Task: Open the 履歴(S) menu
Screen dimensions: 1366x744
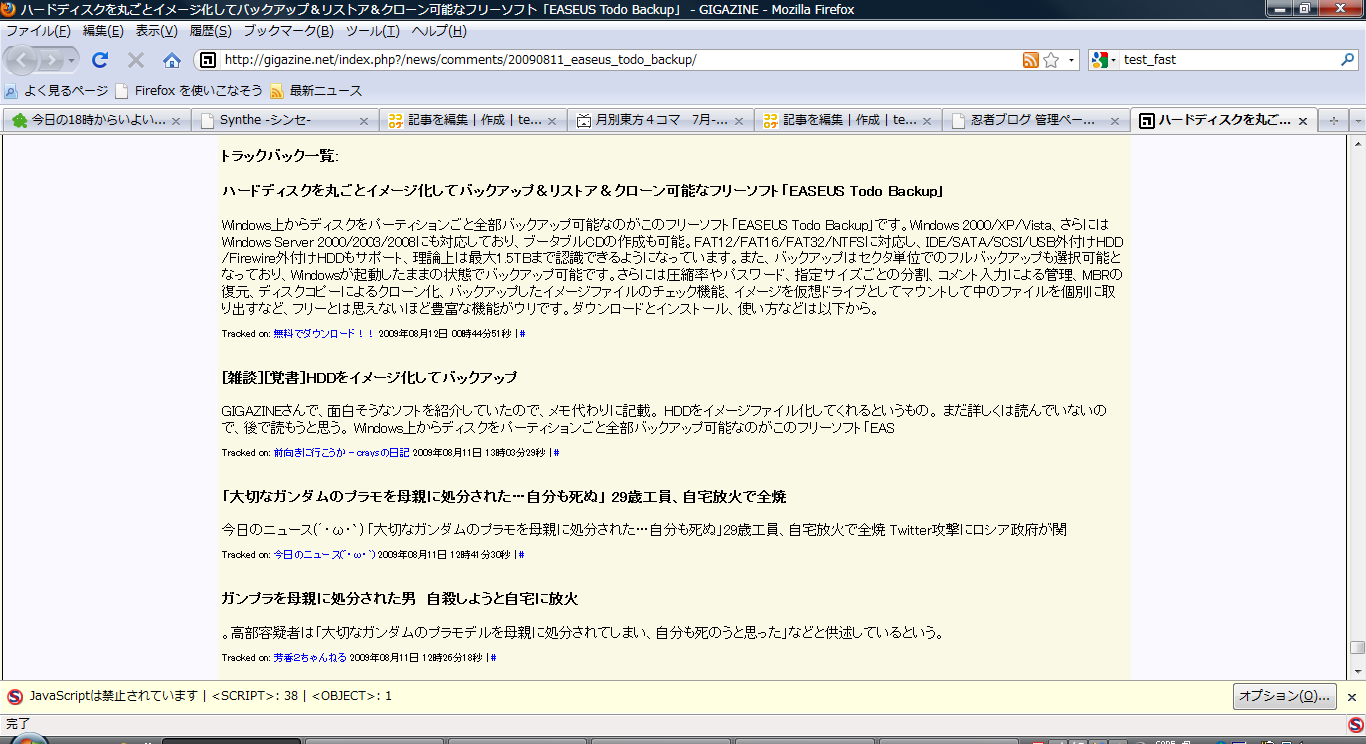Action: coord(210,31)
